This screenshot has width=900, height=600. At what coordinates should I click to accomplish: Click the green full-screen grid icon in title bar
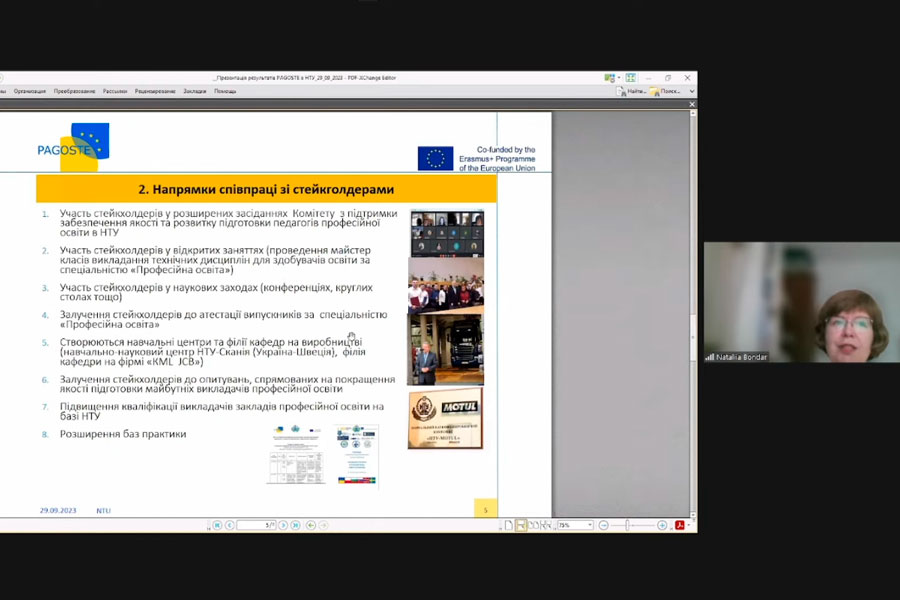(x=631, y=78)
